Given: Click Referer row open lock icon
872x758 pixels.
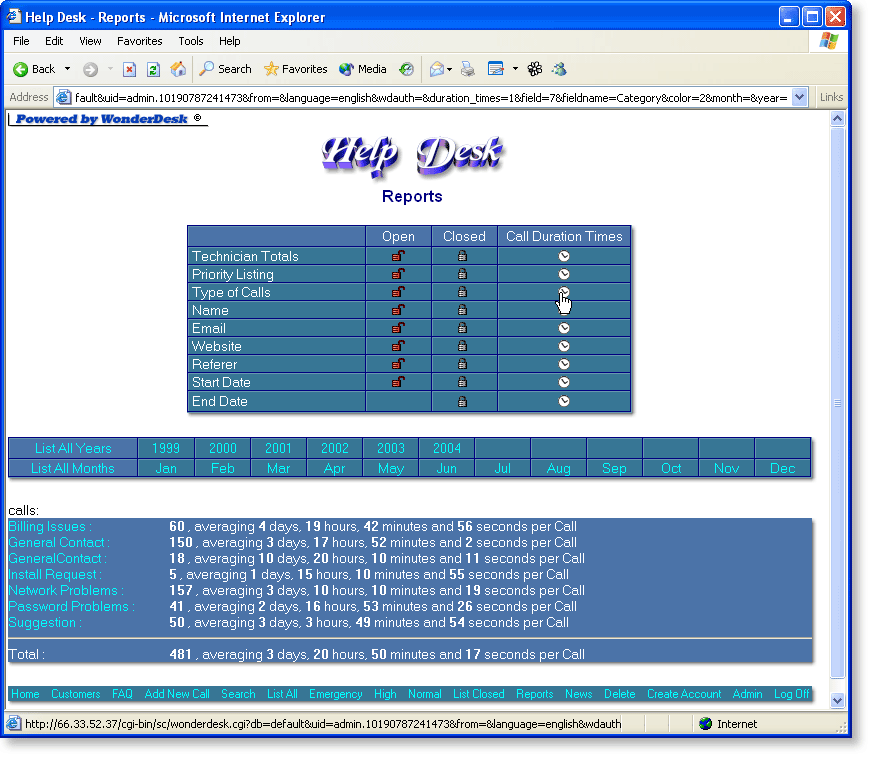Looking at the screenshot, I should click(398, 364).
